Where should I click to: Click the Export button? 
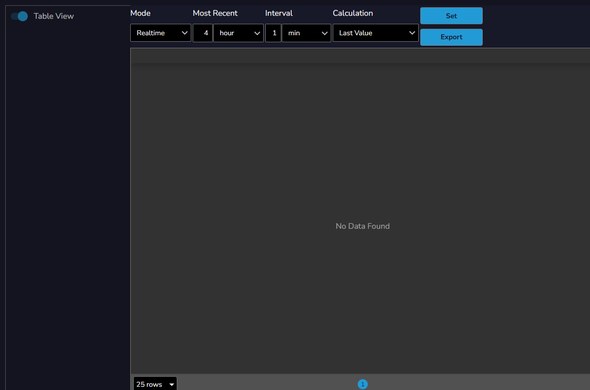coord(451,37)
